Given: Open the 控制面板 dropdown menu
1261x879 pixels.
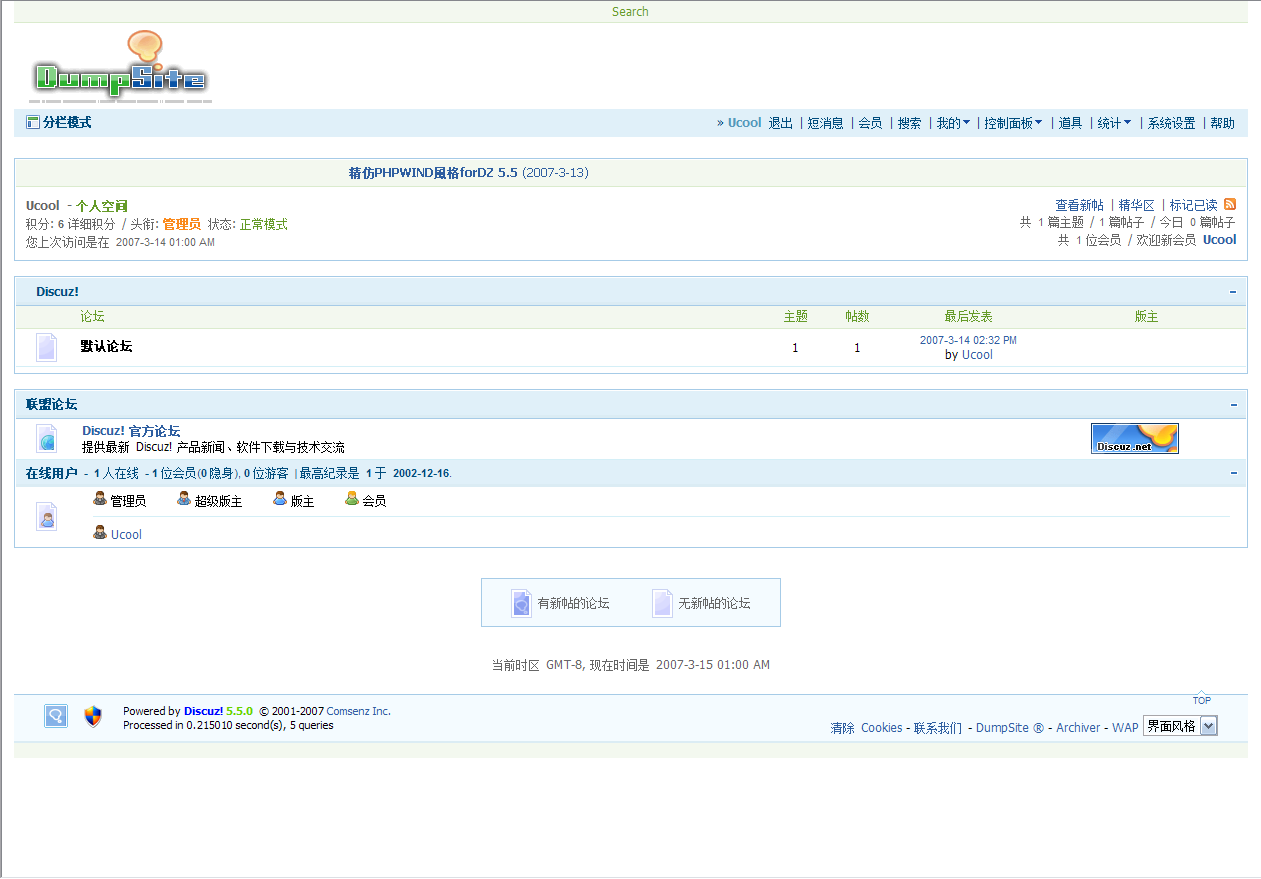Looking at the screenshot, I should click(x=1013, y=123).
